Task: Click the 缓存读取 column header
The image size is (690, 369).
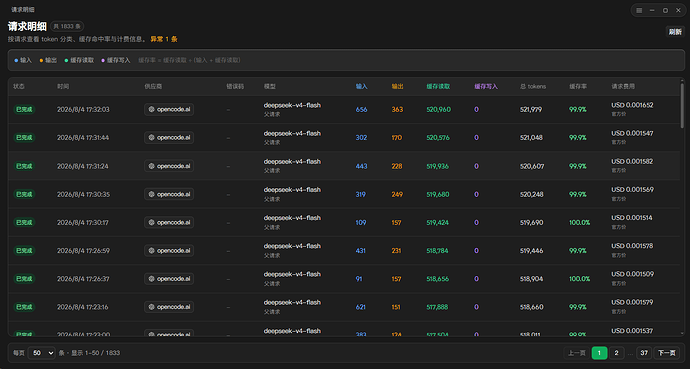Action: click(x=438, y=86)
